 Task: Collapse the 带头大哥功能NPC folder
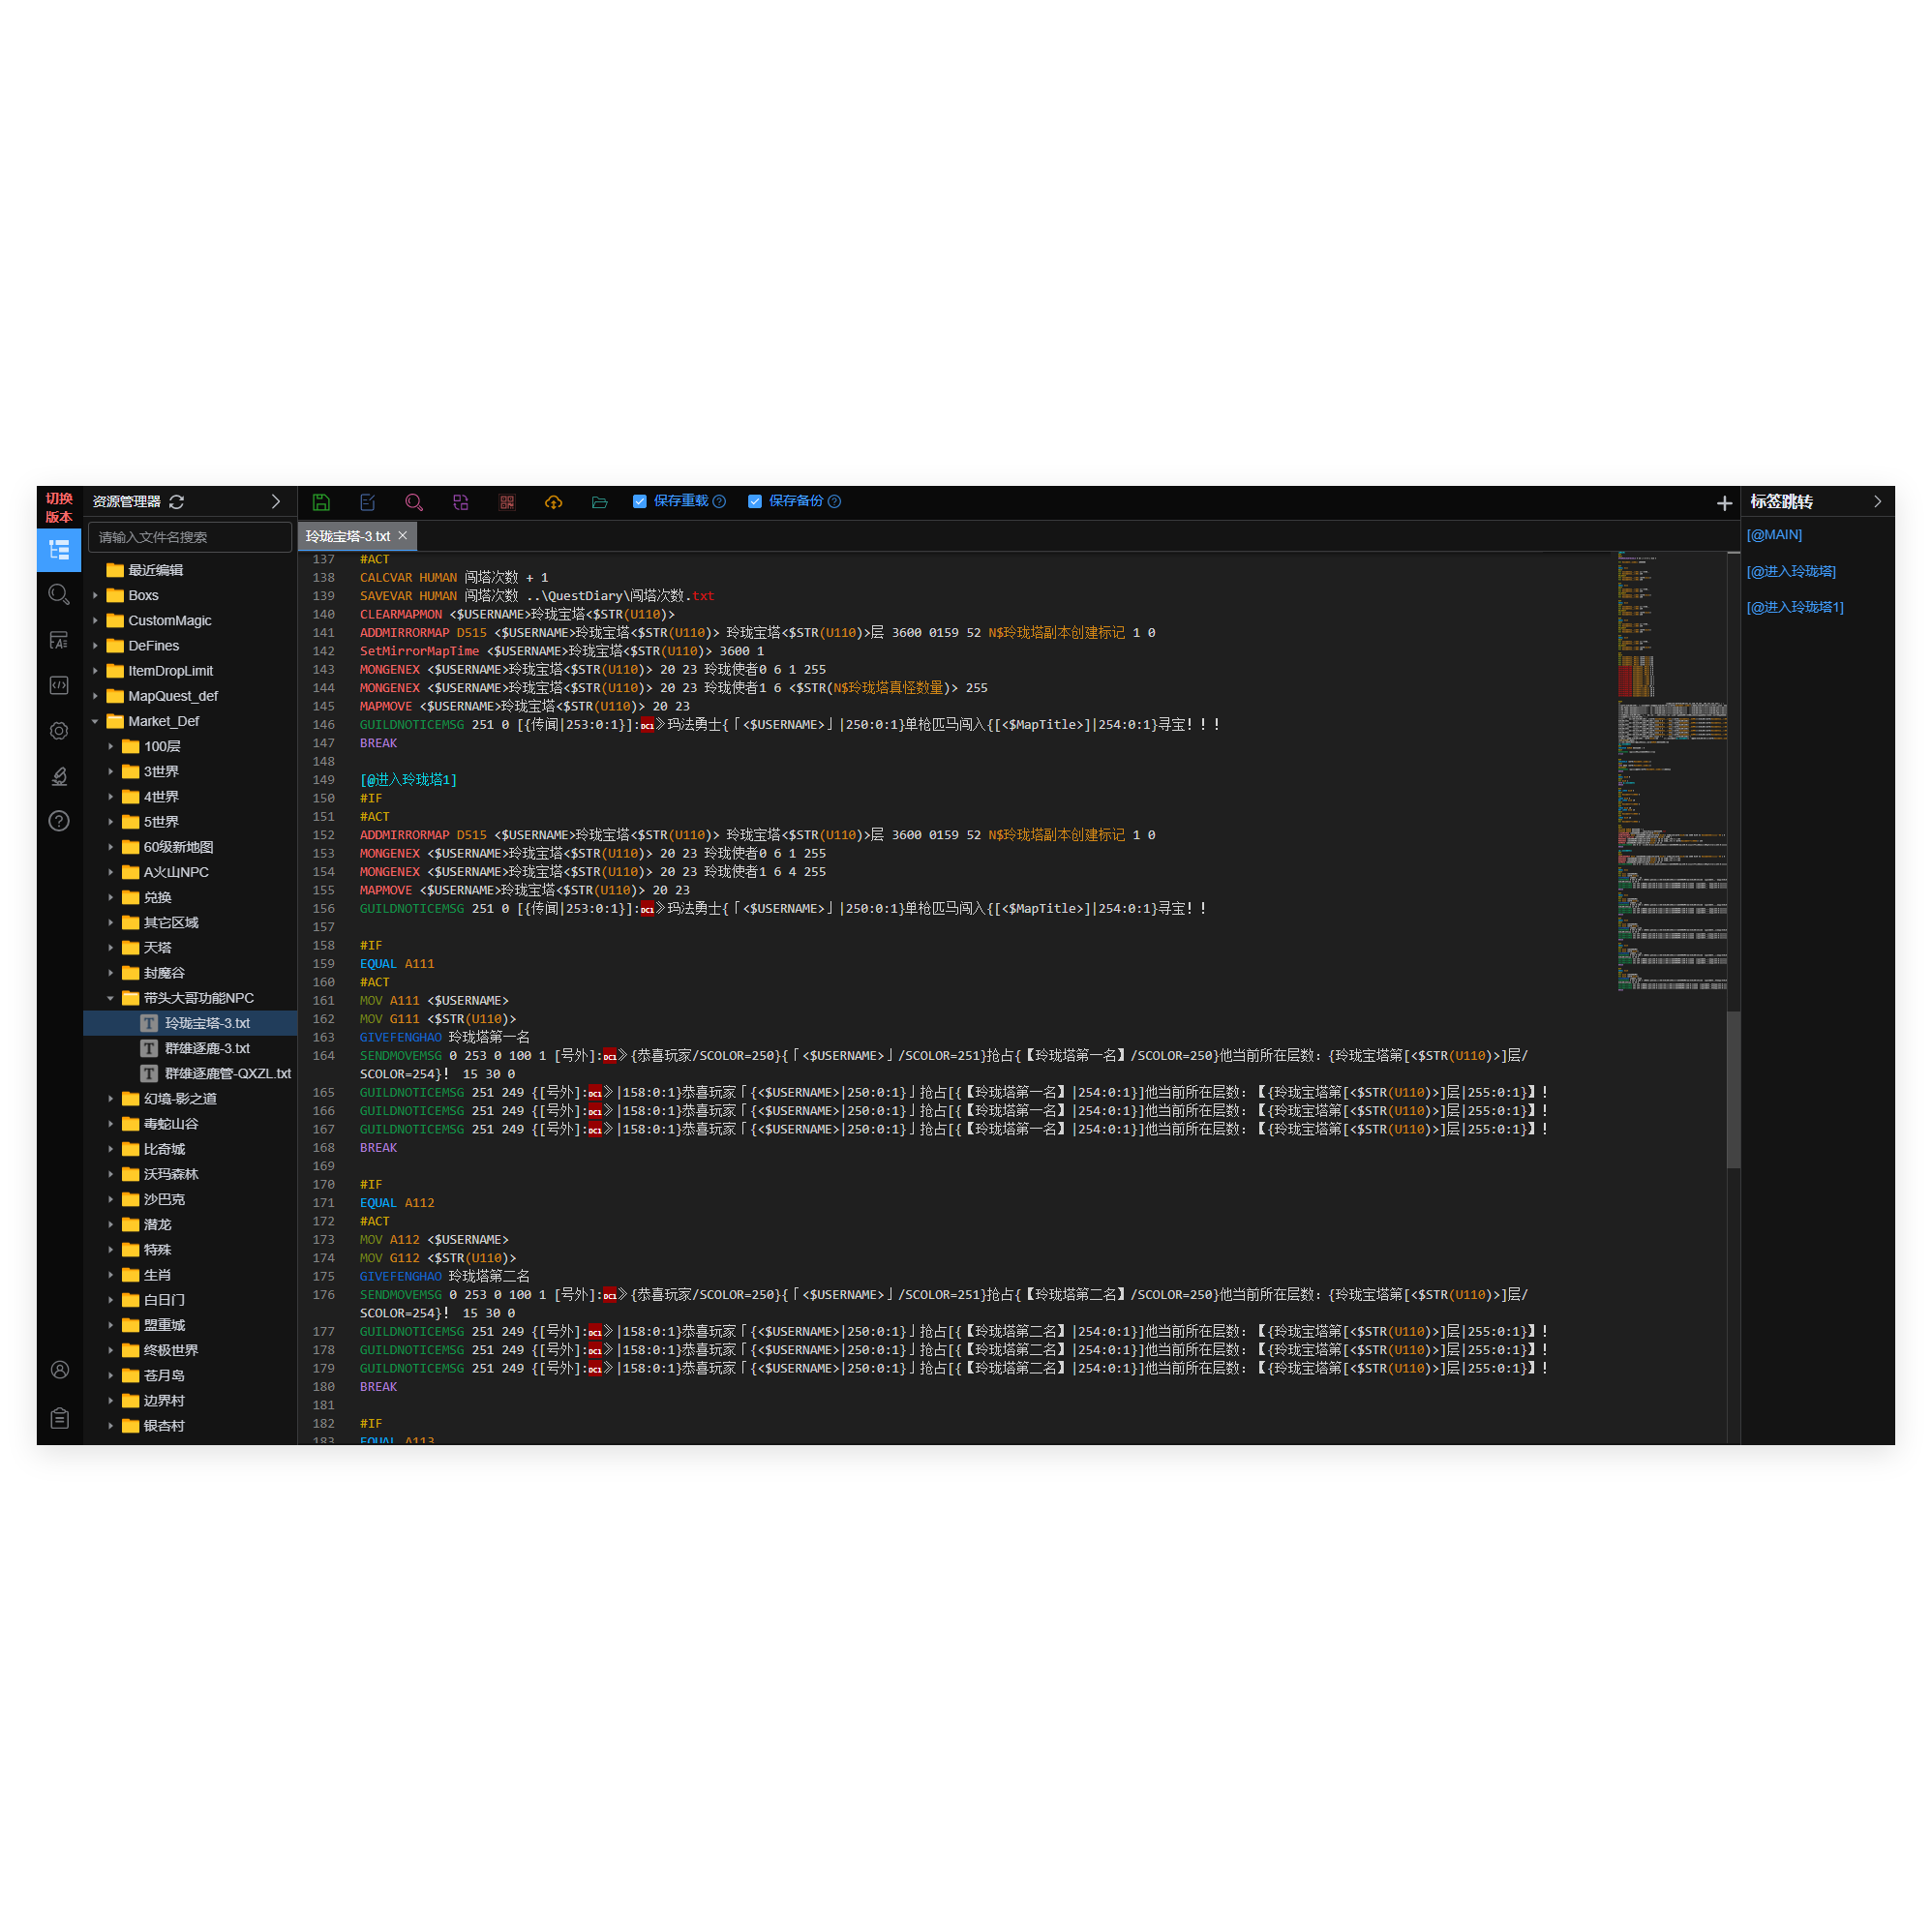click(111, 998)
